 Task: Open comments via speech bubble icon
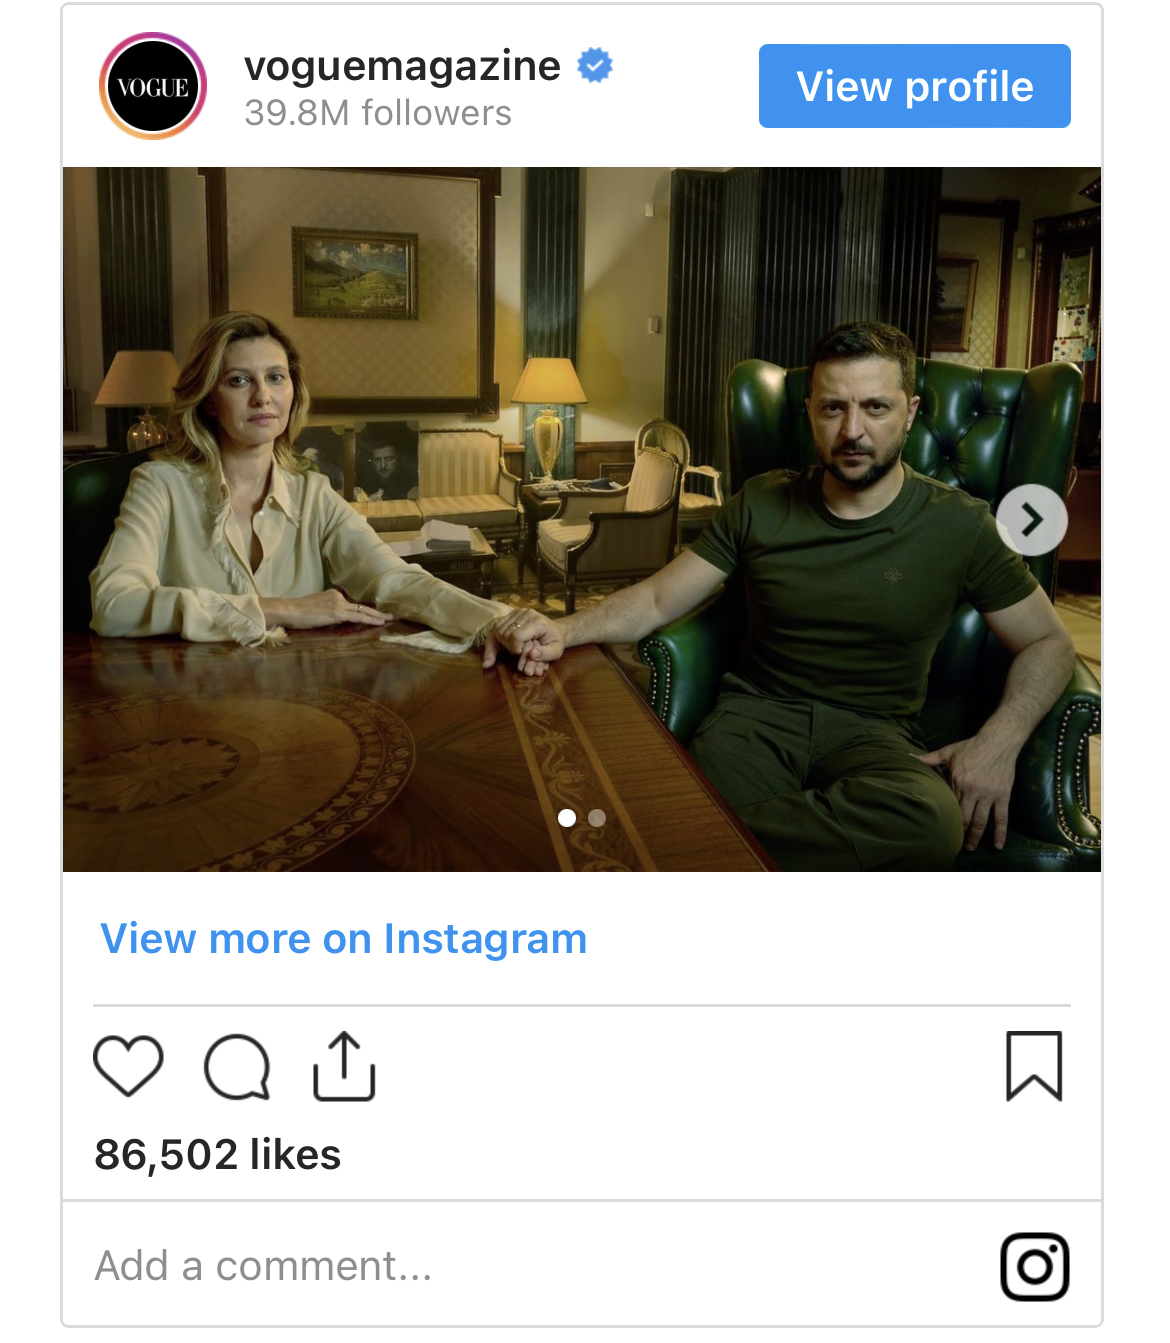[x=237, y=1067]
